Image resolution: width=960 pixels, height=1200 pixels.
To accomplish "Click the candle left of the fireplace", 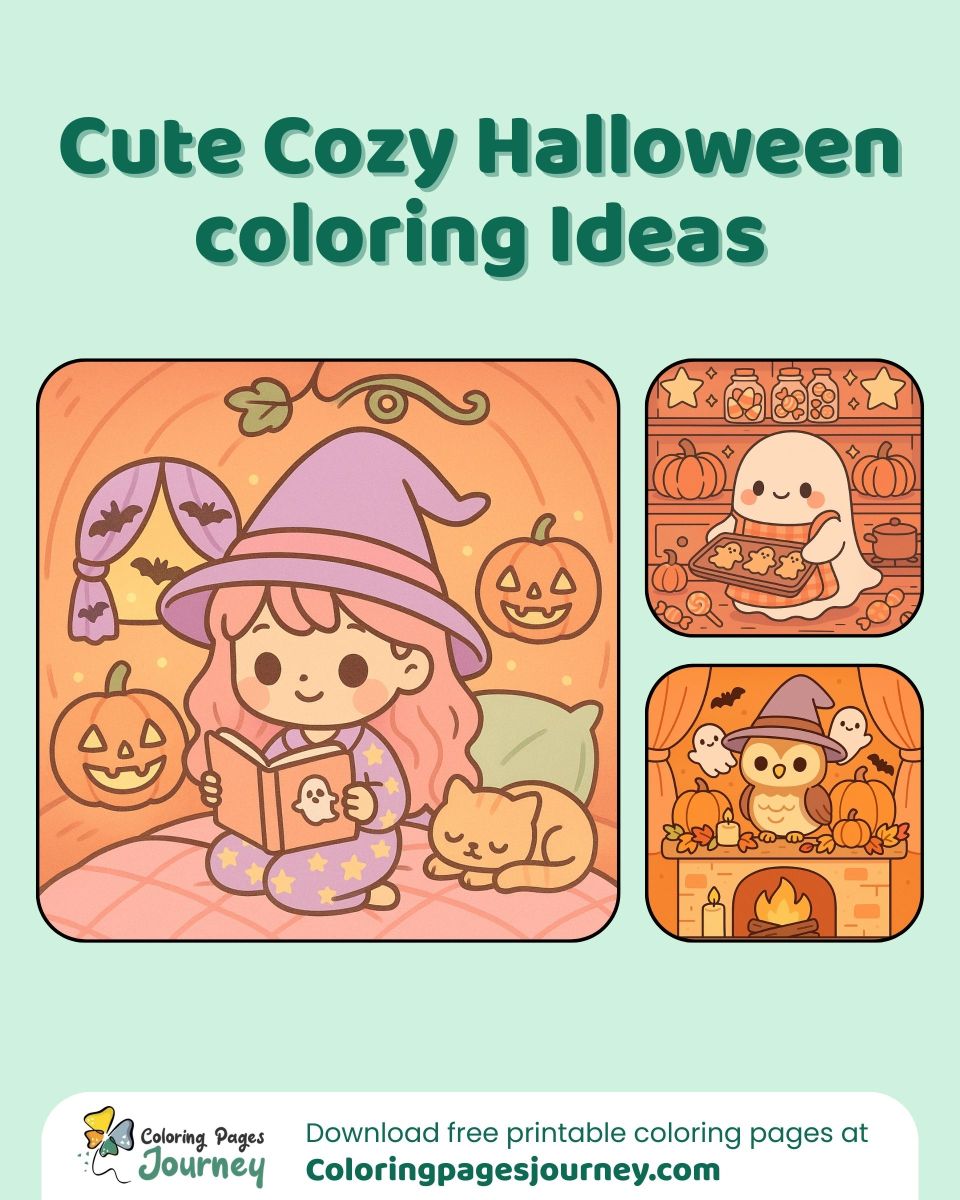I will pyautogui.click(x=711, y=912).
